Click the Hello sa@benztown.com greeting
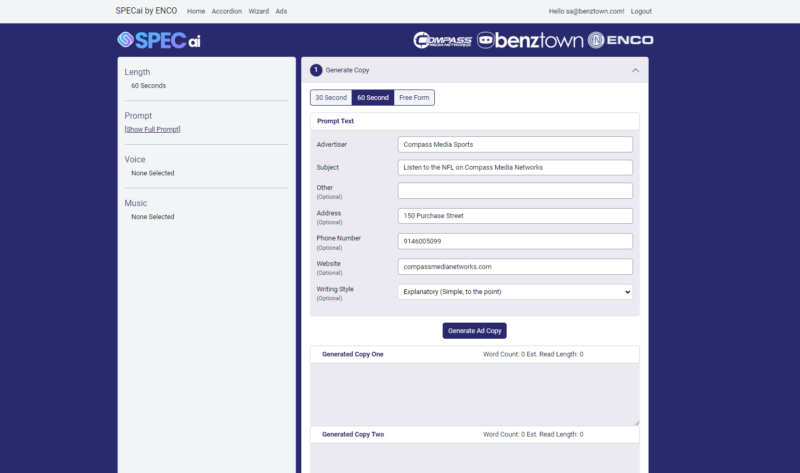 586,11
